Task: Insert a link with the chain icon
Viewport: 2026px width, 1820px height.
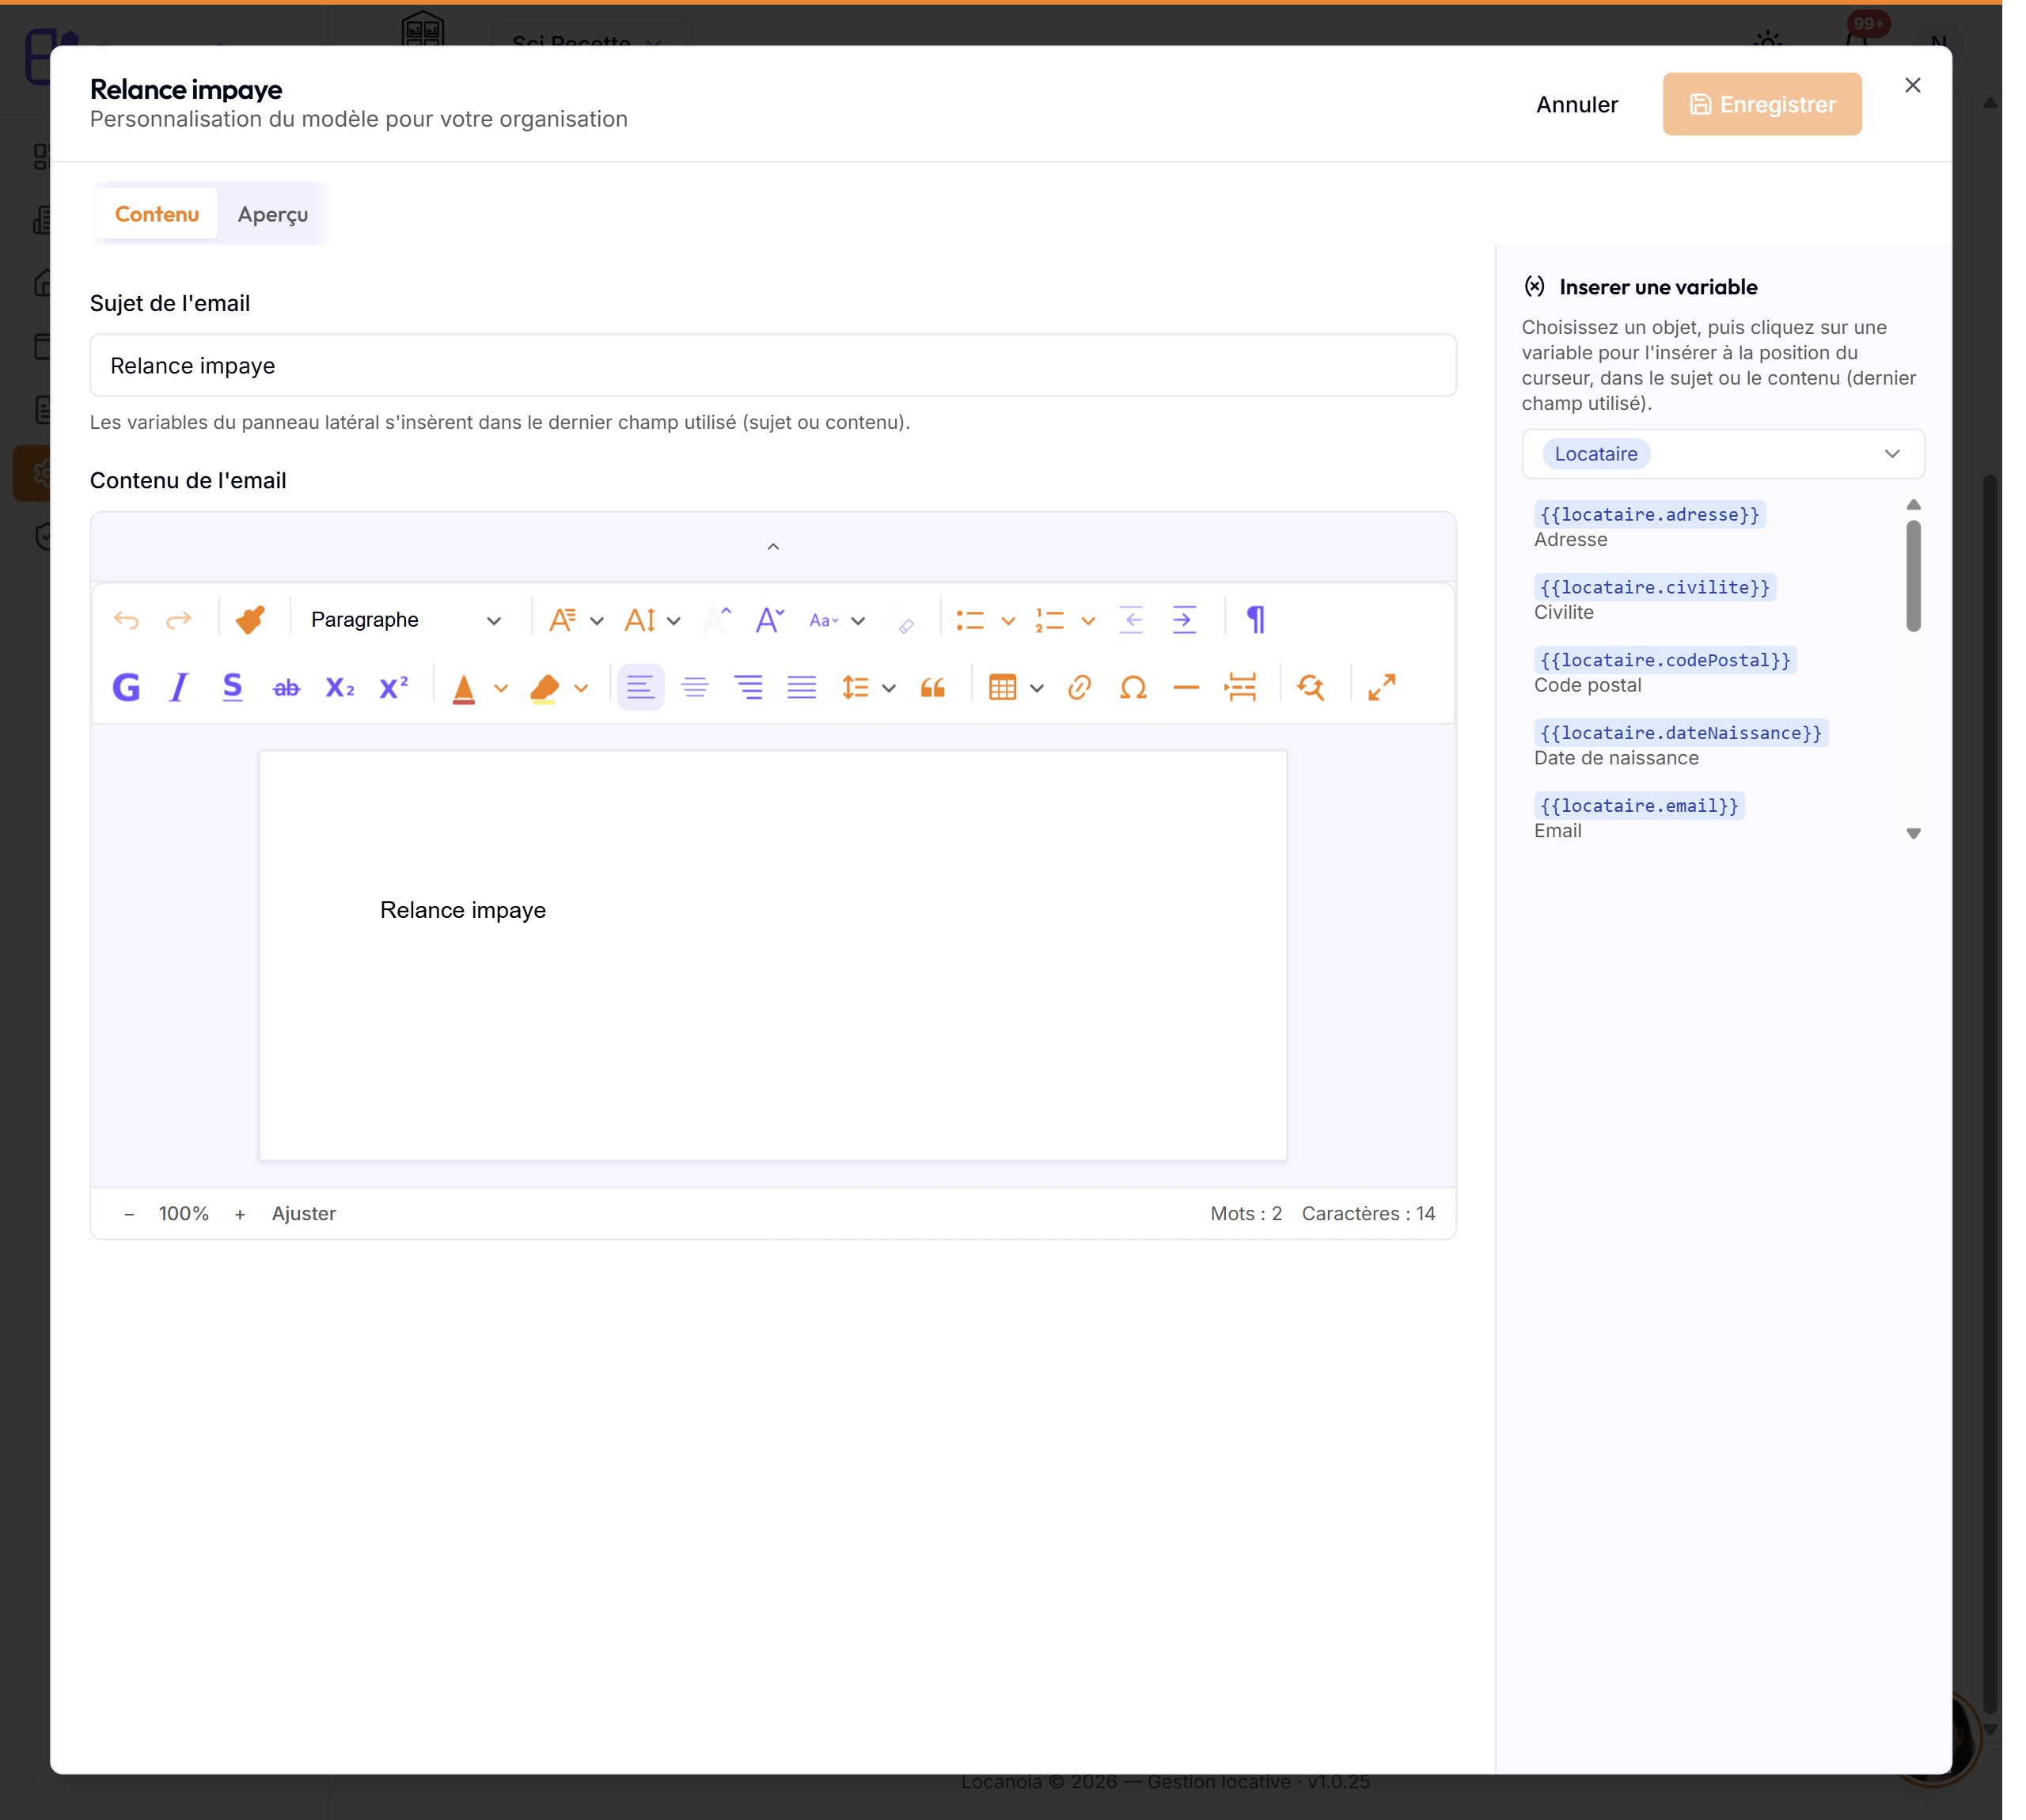Action: pos(1079,688)
